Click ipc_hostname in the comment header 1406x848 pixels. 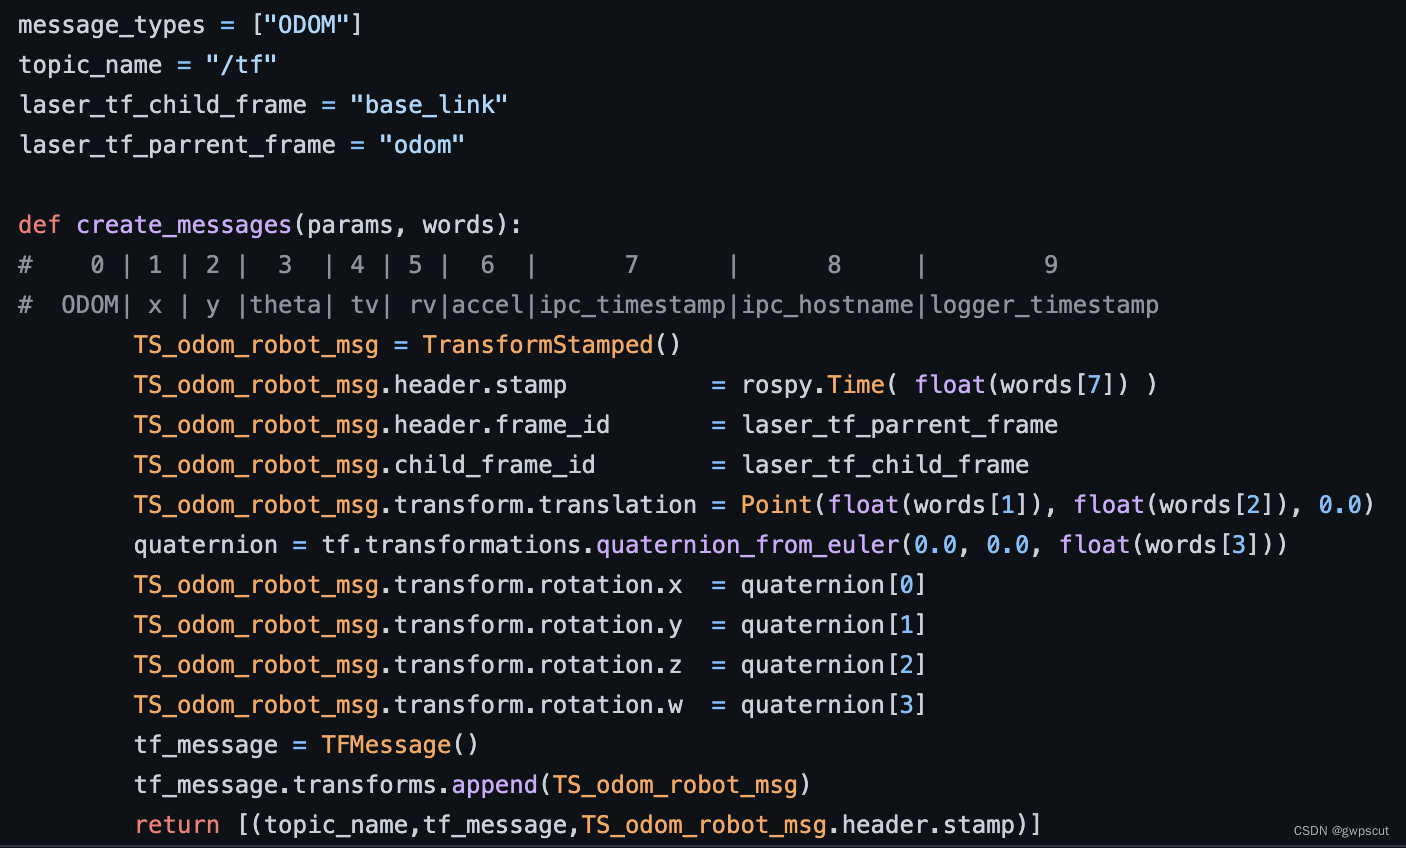[828, 305]
